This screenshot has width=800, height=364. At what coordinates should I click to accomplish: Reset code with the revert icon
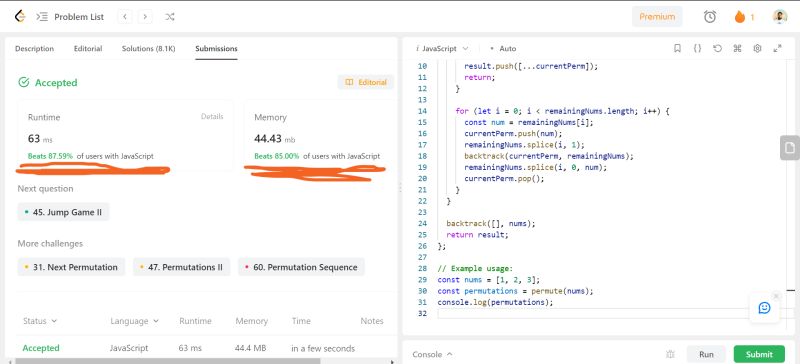click(717, 48)
